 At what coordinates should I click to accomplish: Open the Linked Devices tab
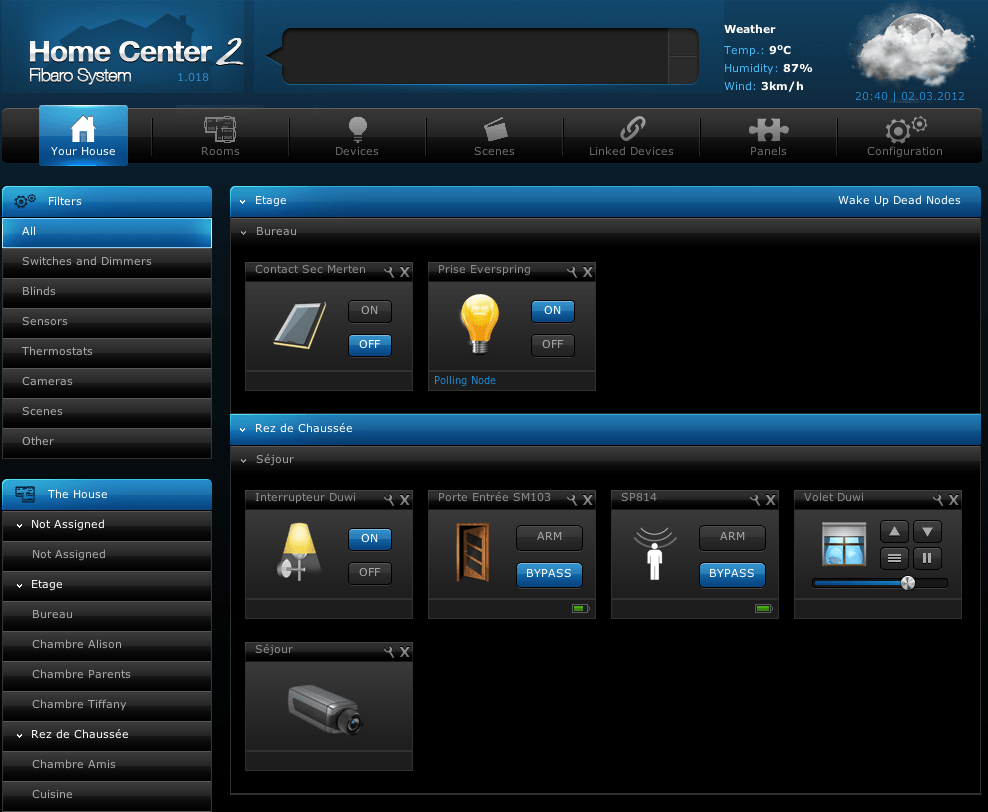(631, 136)
